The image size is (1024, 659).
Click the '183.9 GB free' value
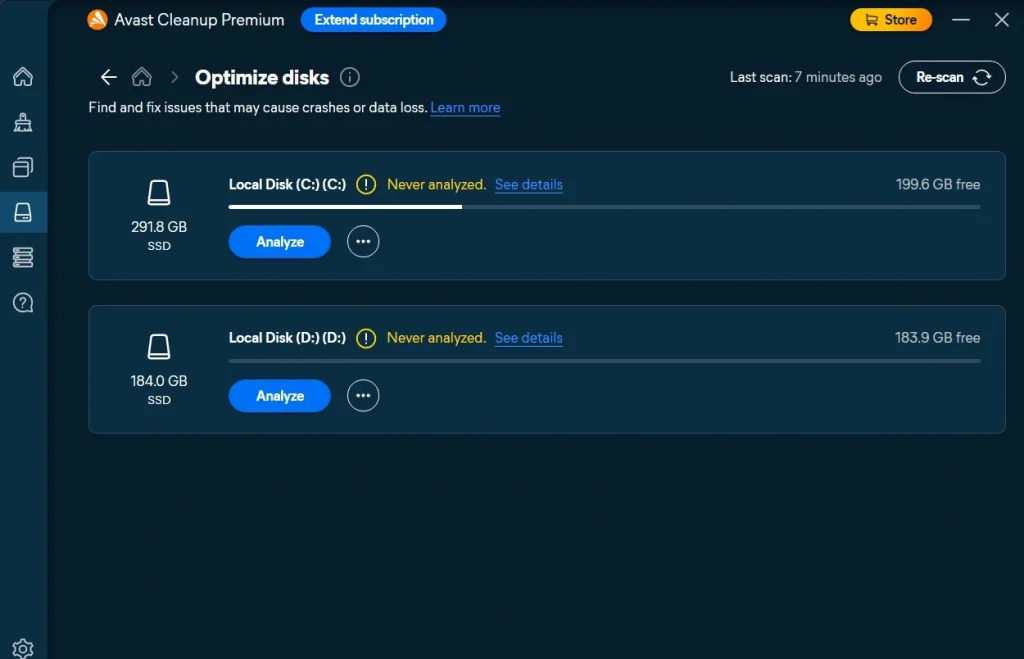937,338
